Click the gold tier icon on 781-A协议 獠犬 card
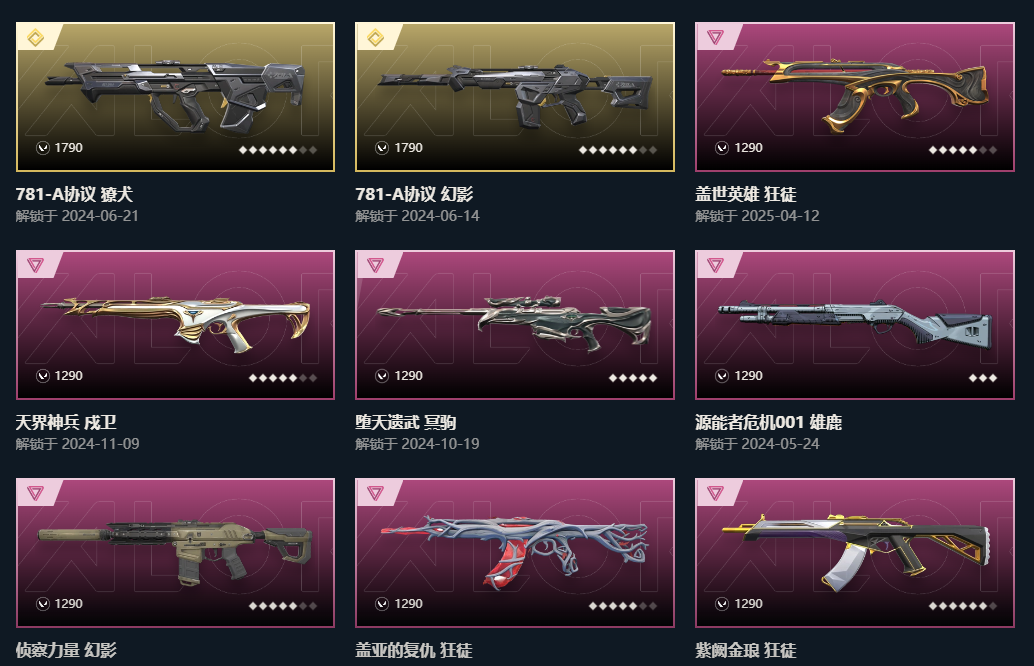This screenshot has width=1034, height=666. pos(36,38)
